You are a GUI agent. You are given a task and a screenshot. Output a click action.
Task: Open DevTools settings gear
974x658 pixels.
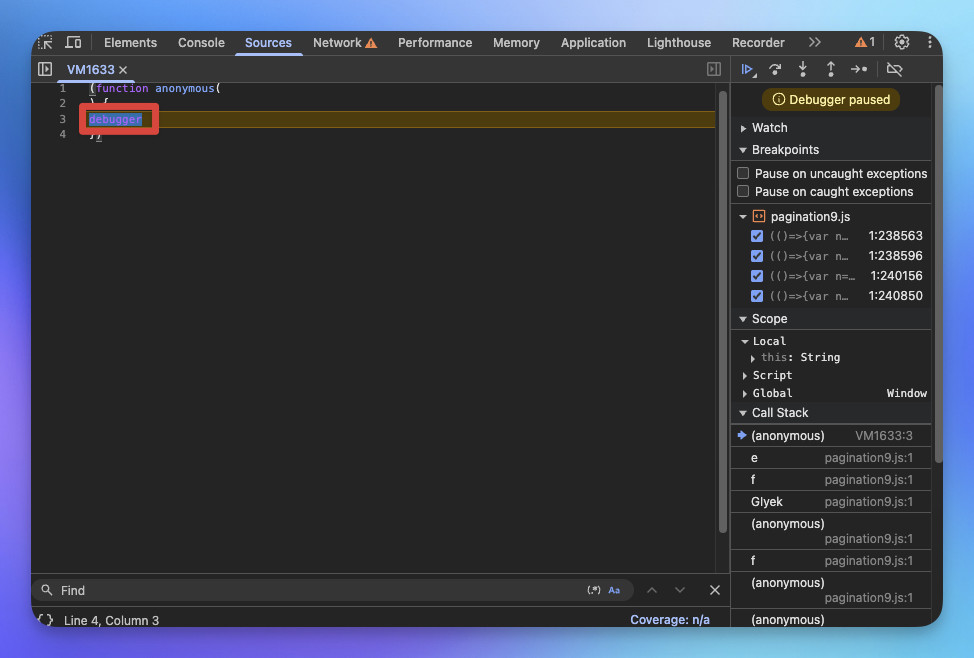(901, 42)
